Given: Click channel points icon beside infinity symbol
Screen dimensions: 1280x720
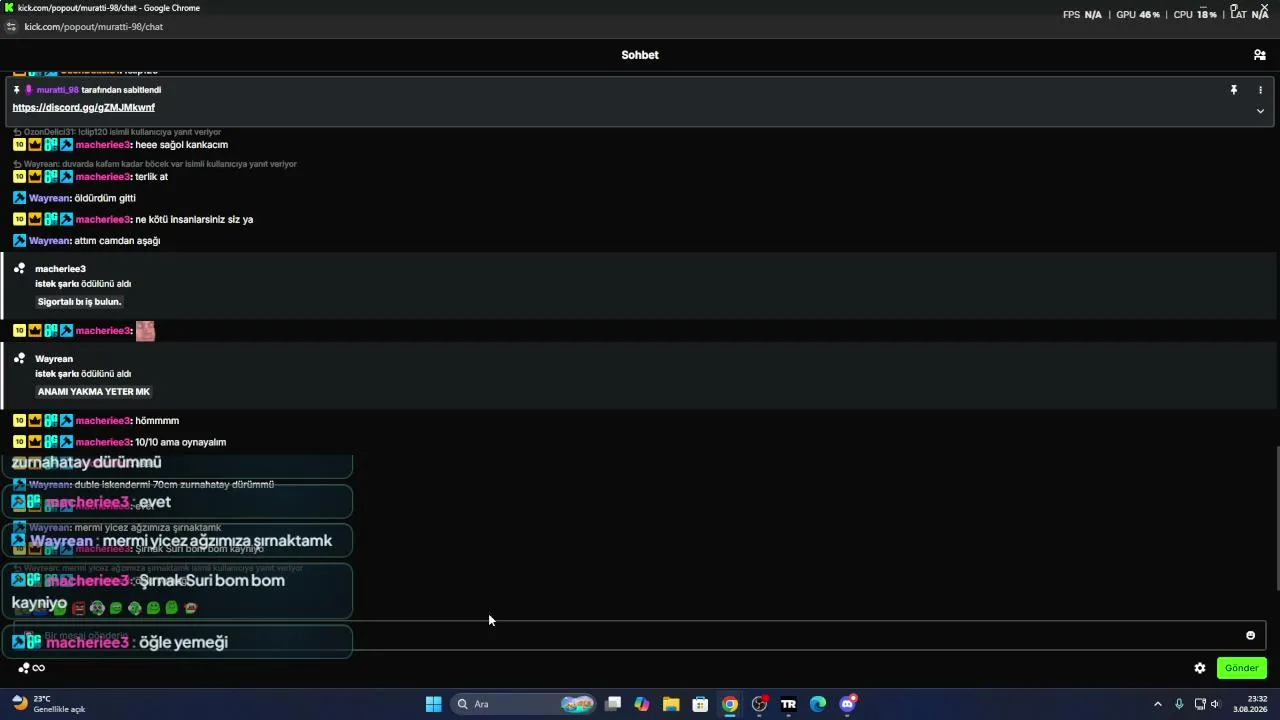Looking at the screenshot, I should pos(24,668).
